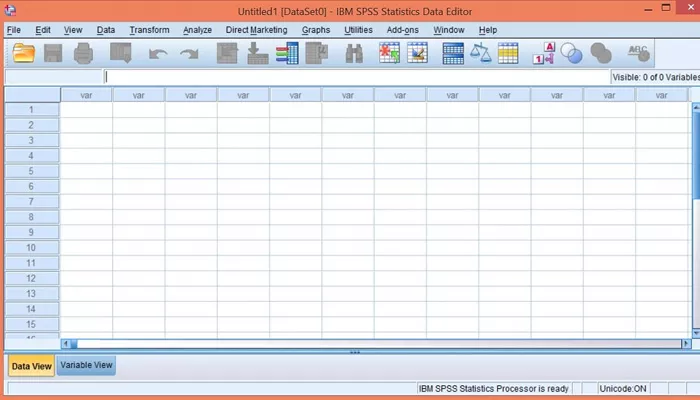The width and height of the screenshot is (700, 400).
Task: Select row header 1
Action: [x=32, y=110]
